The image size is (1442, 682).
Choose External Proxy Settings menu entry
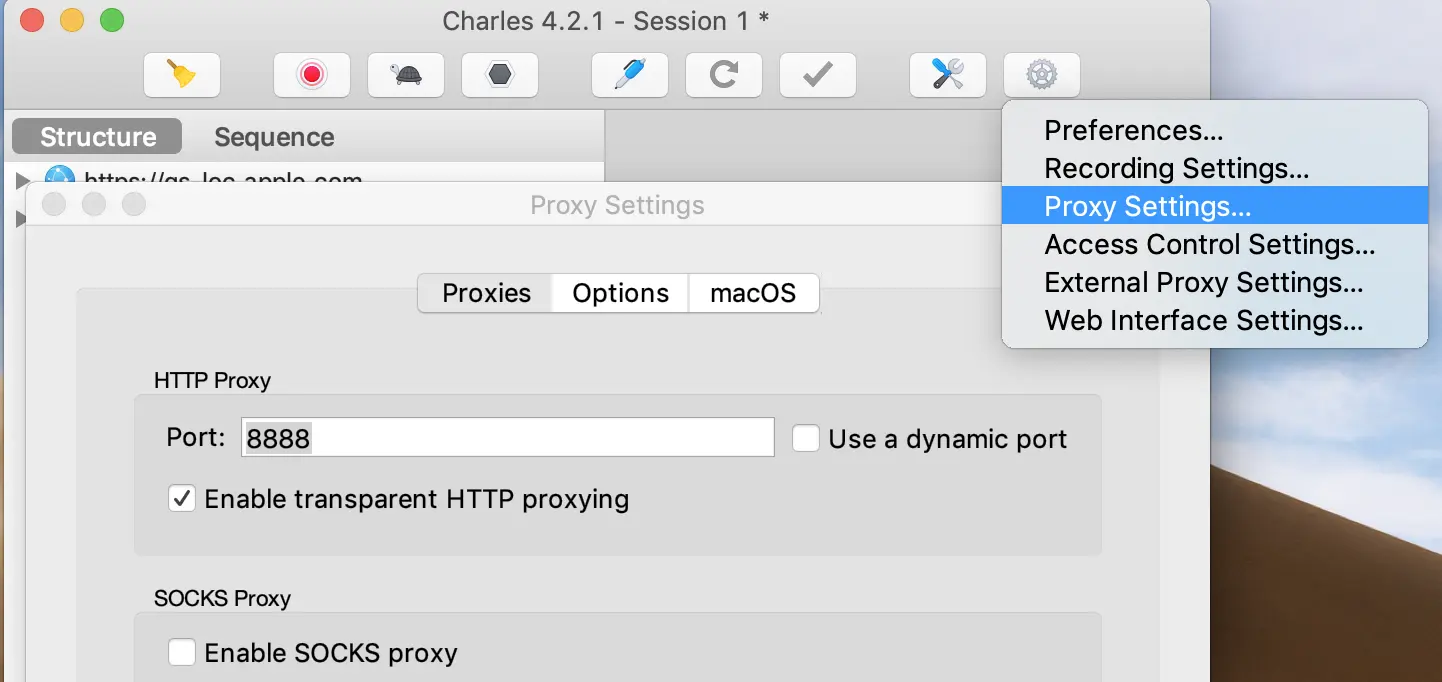1204,283
